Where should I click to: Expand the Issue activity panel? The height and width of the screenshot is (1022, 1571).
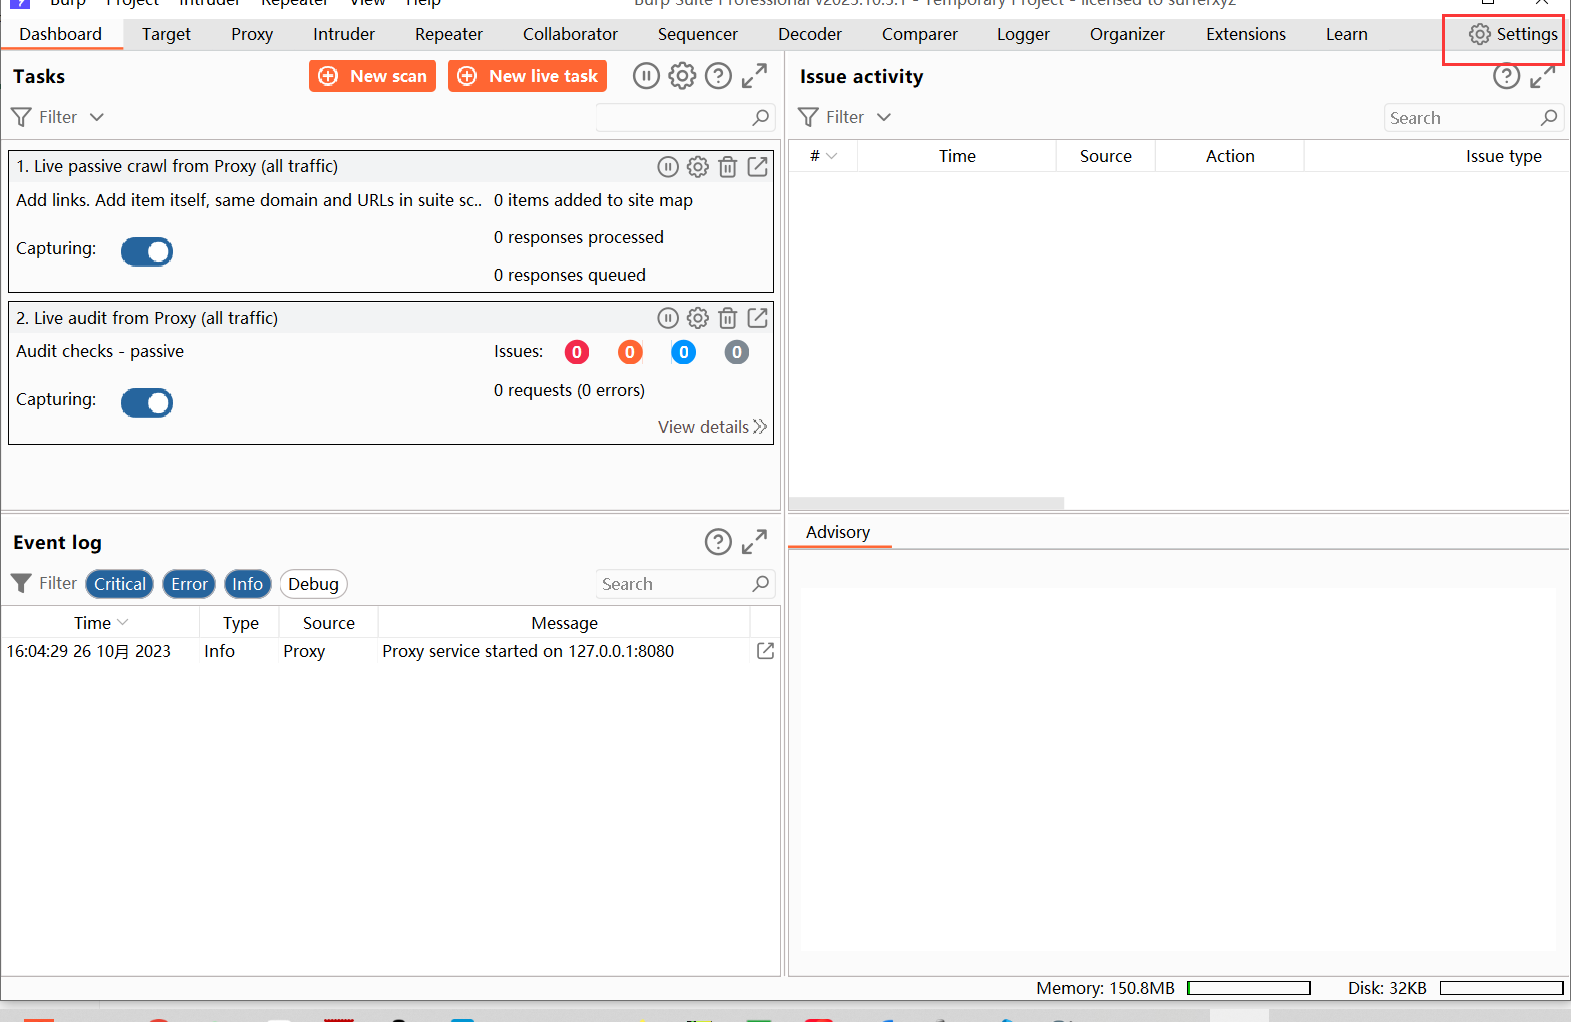[x=1543, y=76]
